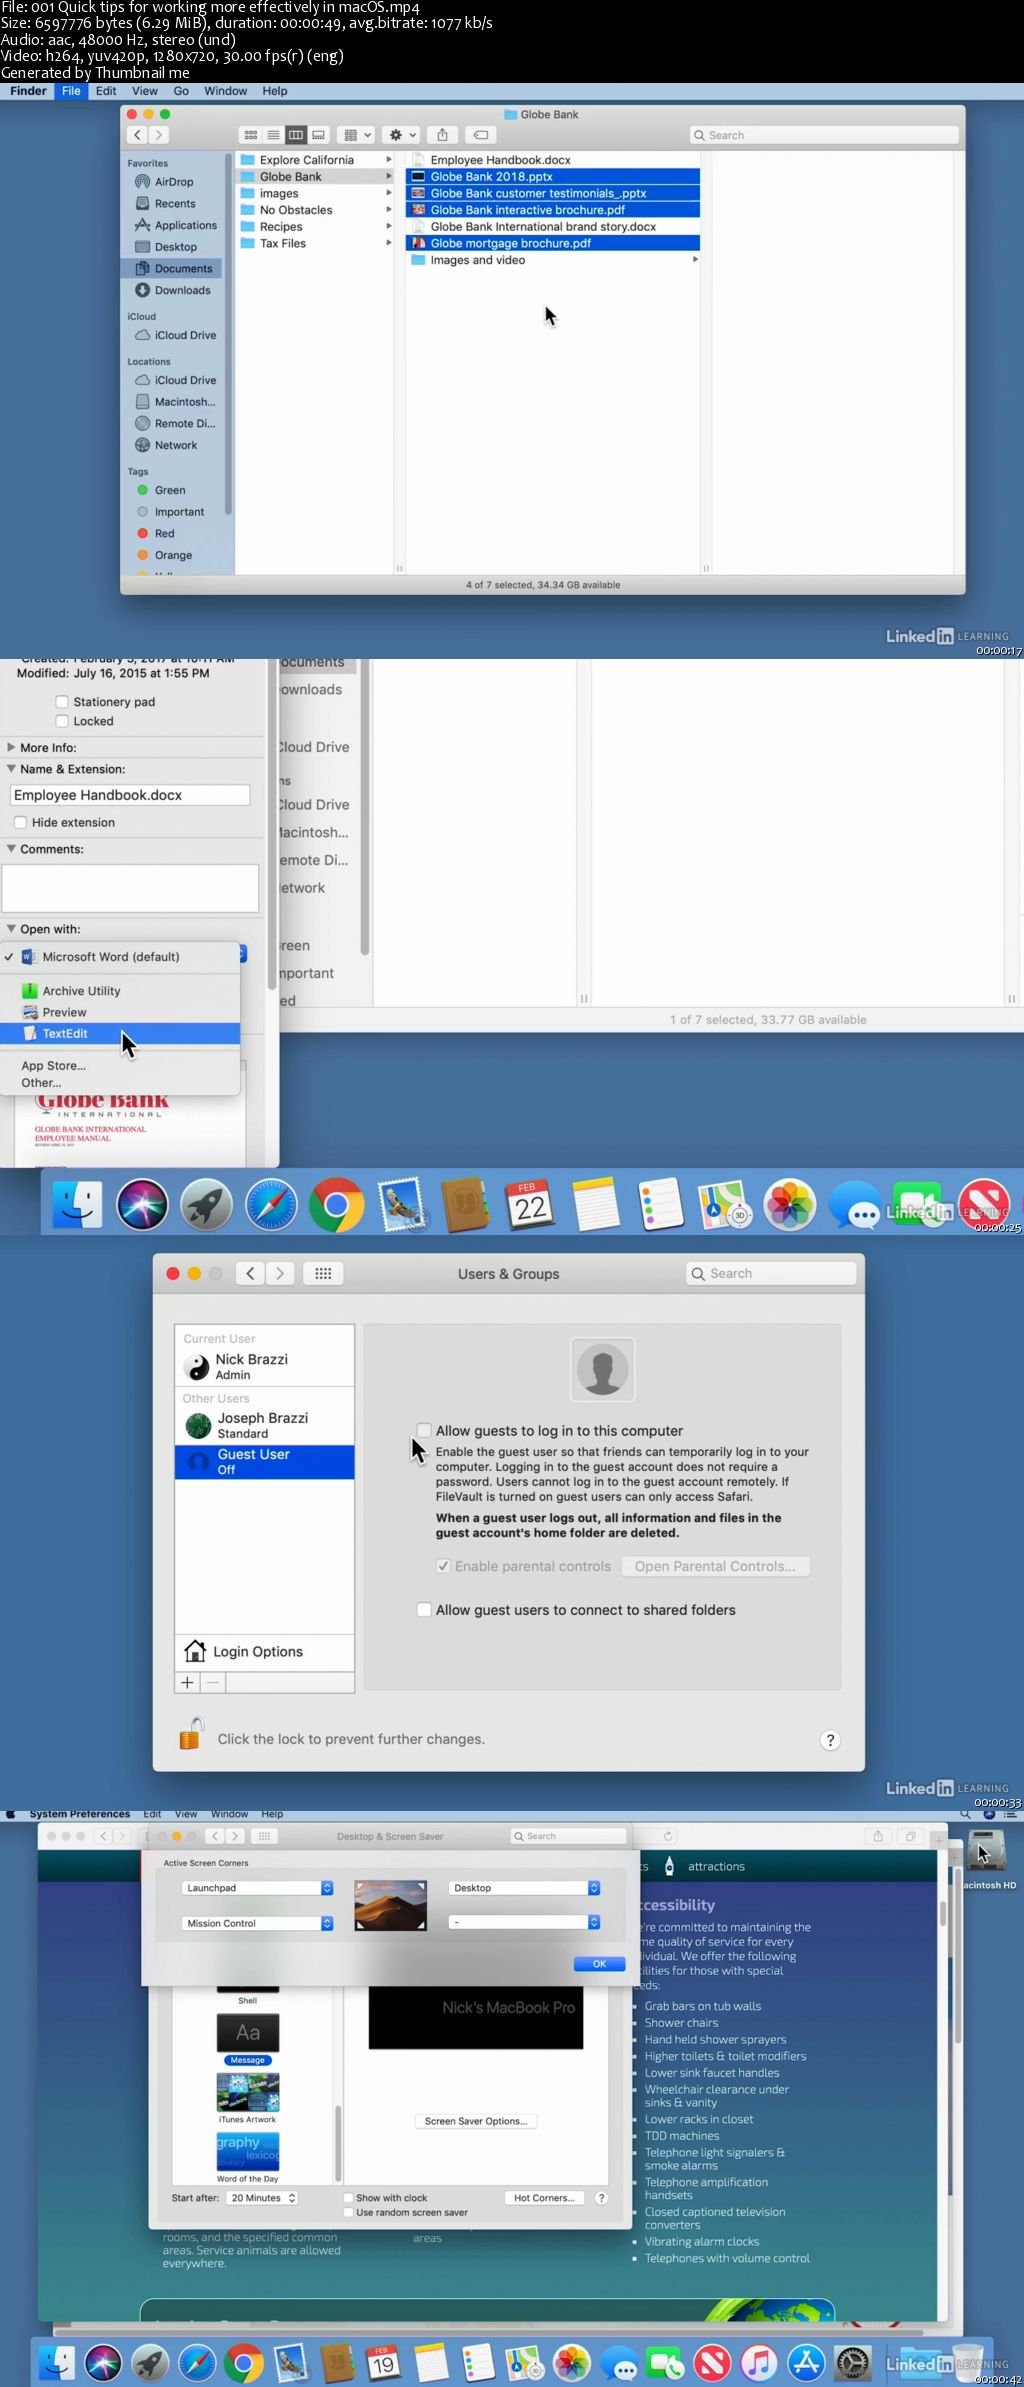Screen dimensions: 1024x2387
Task: Launch iTunes from the dock
Action: click(x=759, y=2363)
